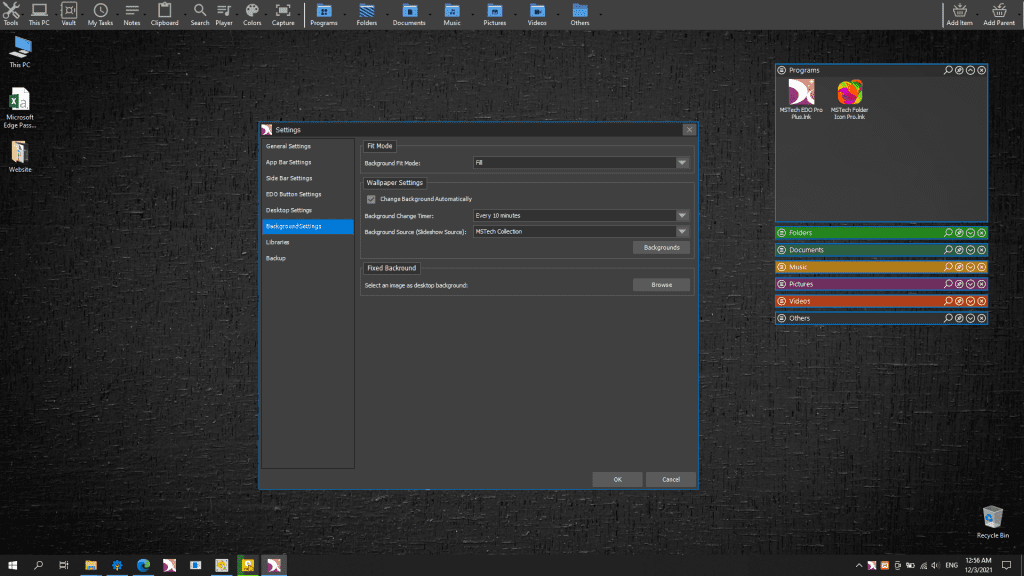Open the Vault tool from the top toolbar
The image size is (1024, 576).
[x=68, y=13]
